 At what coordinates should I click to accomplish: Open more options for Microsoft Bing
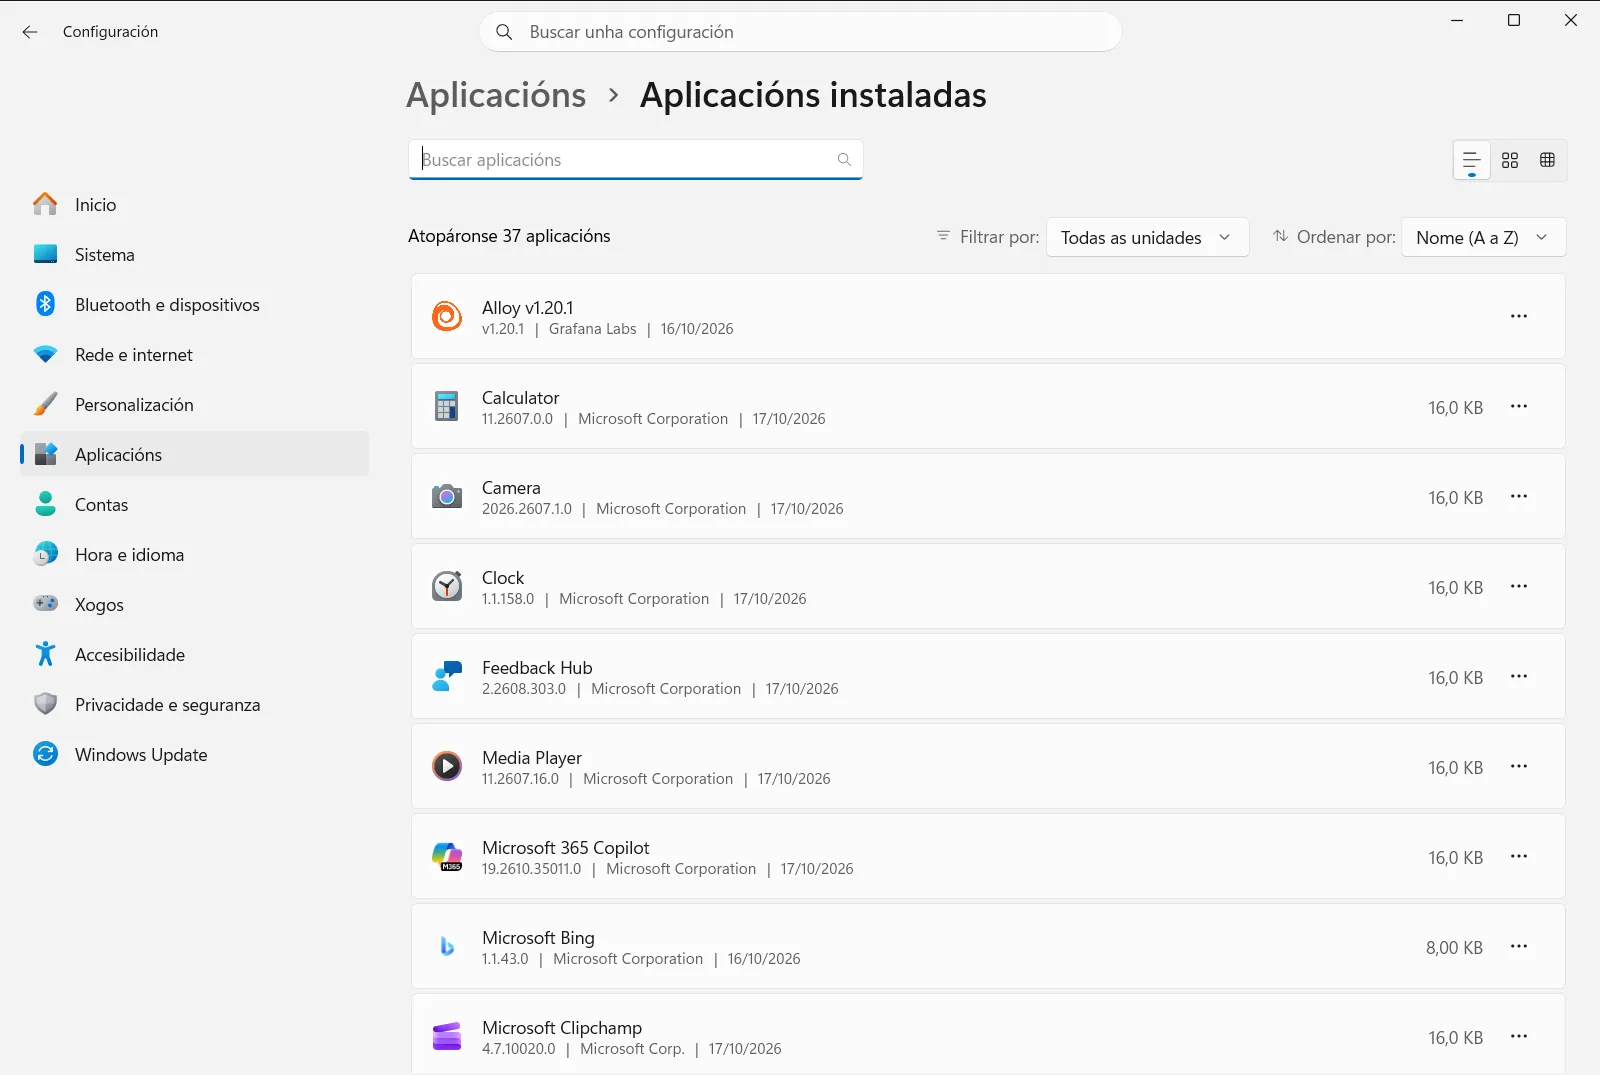coord(1519,946)
